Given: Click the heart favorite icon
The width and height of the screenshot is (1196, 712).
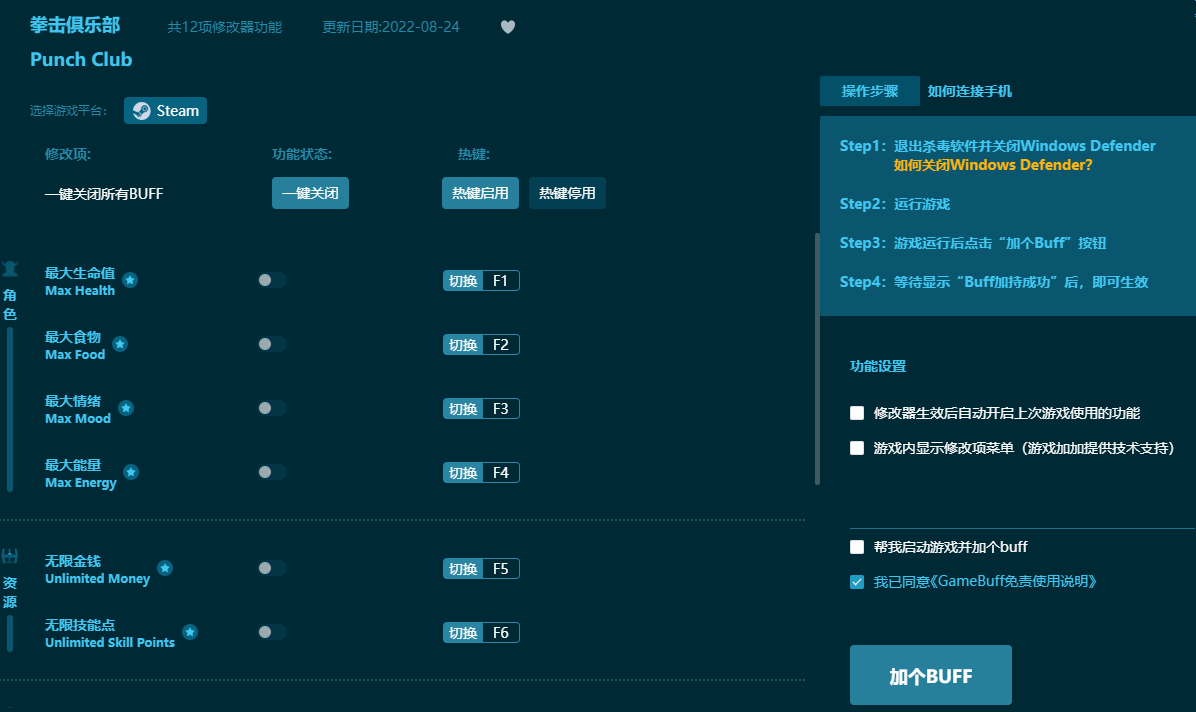Looking at the screenshot, I should point(508,27).
